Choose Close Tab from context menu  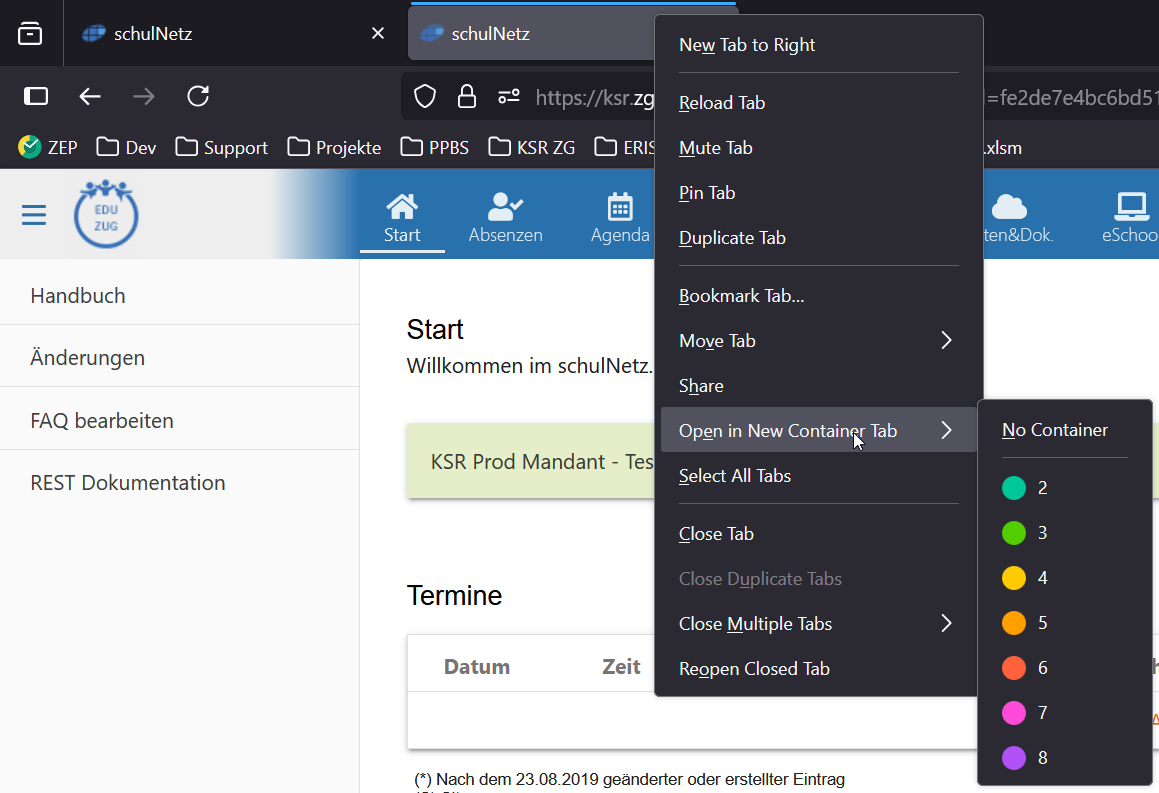819,534
